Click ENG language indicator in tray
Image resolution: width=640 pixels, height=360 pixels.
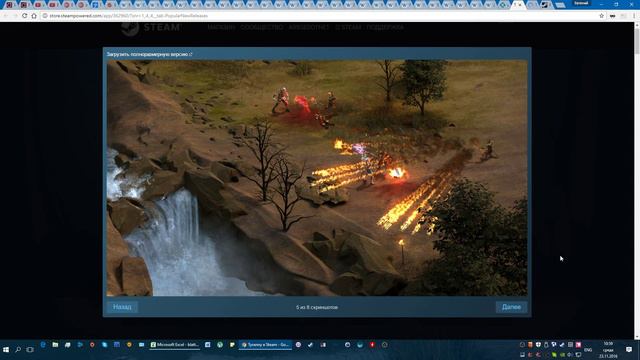coord(588,350)
